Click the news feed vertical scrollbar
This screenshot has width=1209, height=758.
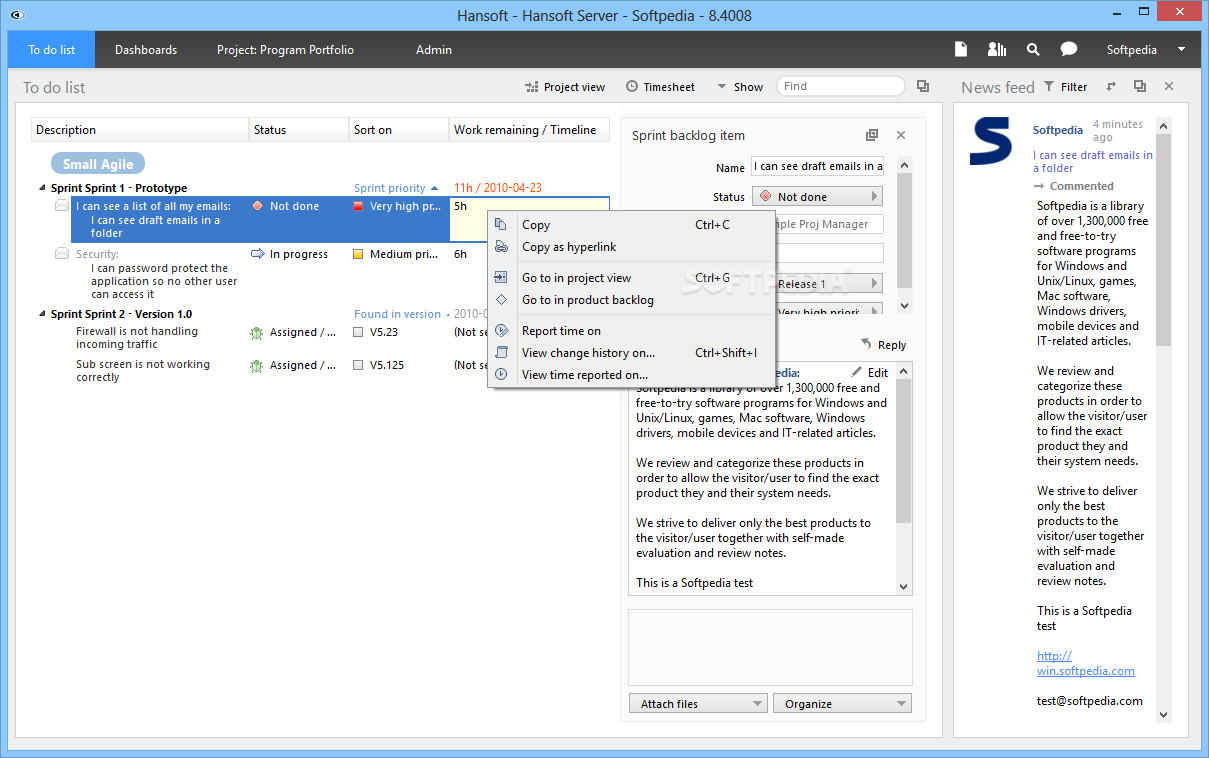pyautogui.click(x=1163, y=420)
